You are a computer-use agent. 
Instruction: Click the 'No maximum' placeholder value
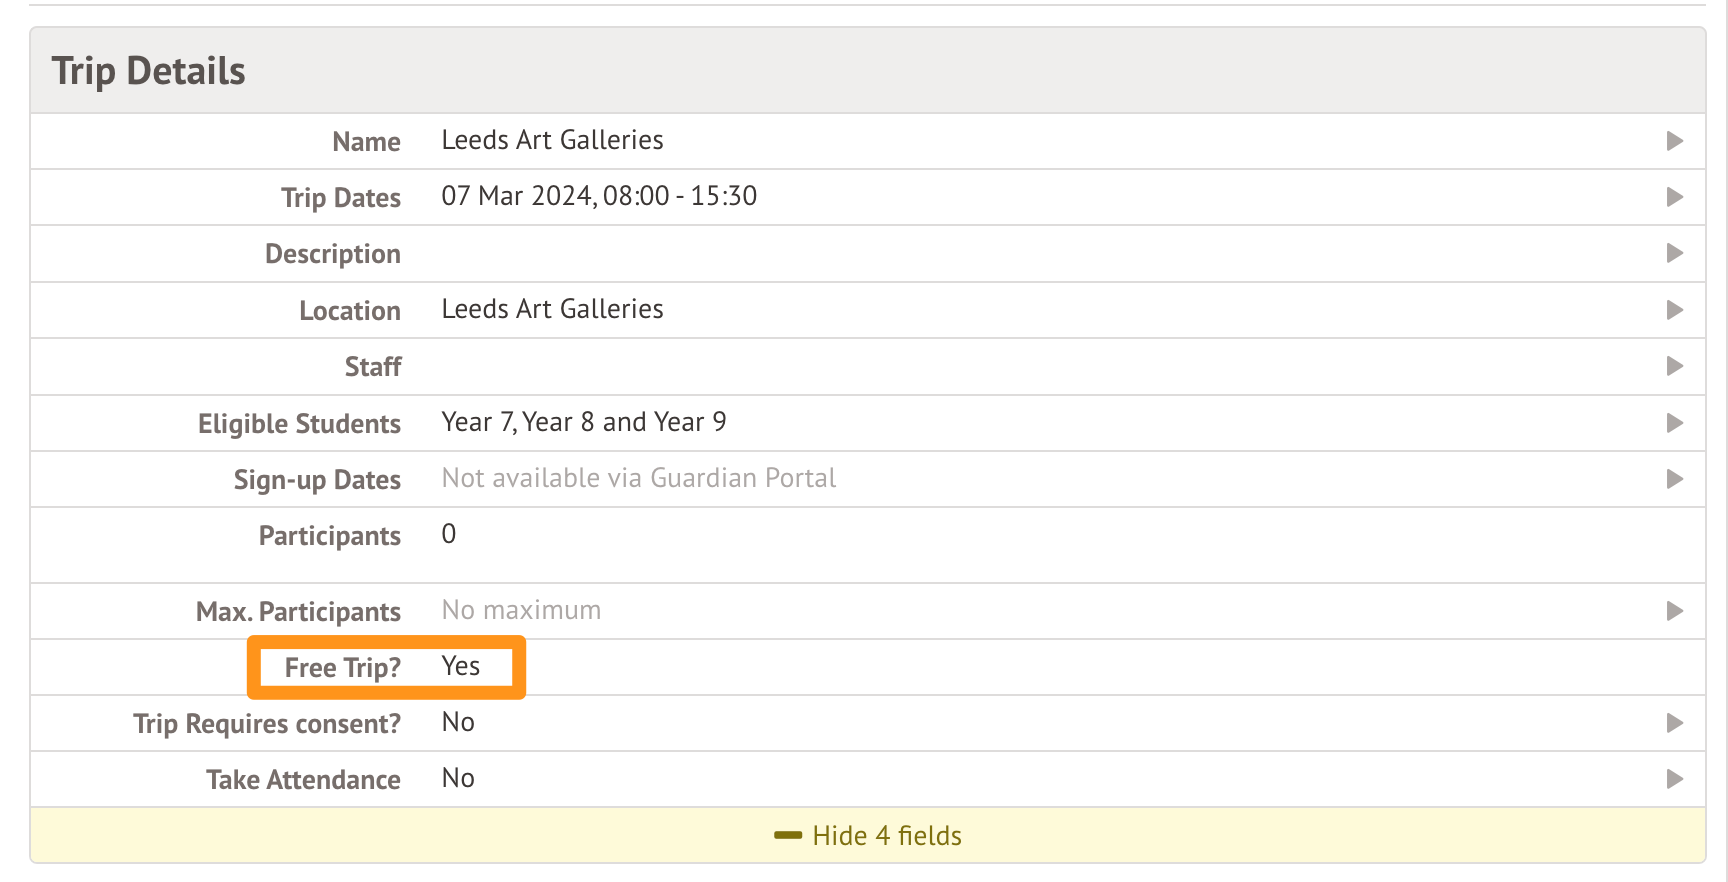pos(521,611)
